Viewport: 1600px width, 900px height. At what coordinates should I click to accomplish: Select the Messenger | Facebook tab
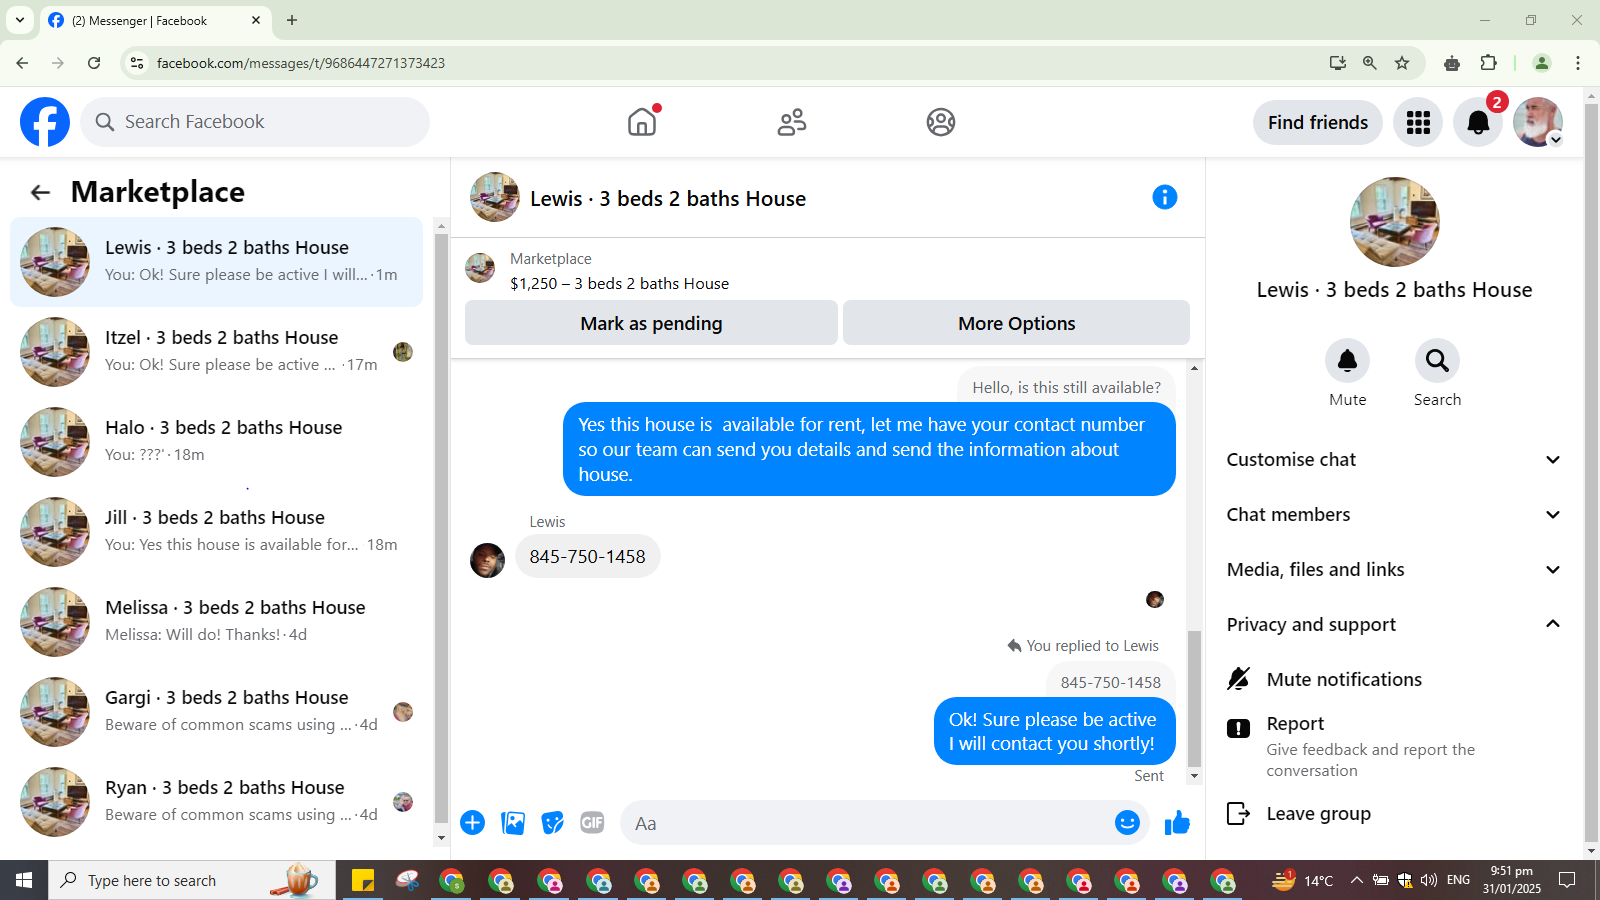tap(155, 20)
